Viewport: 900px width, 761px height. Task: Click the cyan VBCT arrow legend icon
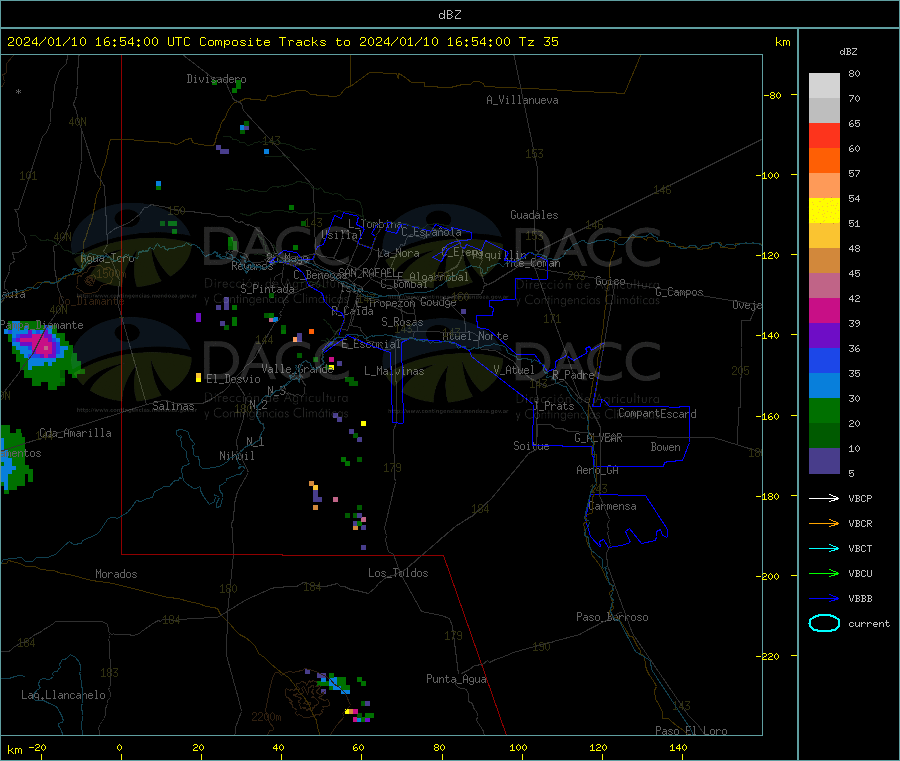coord(824,549)
